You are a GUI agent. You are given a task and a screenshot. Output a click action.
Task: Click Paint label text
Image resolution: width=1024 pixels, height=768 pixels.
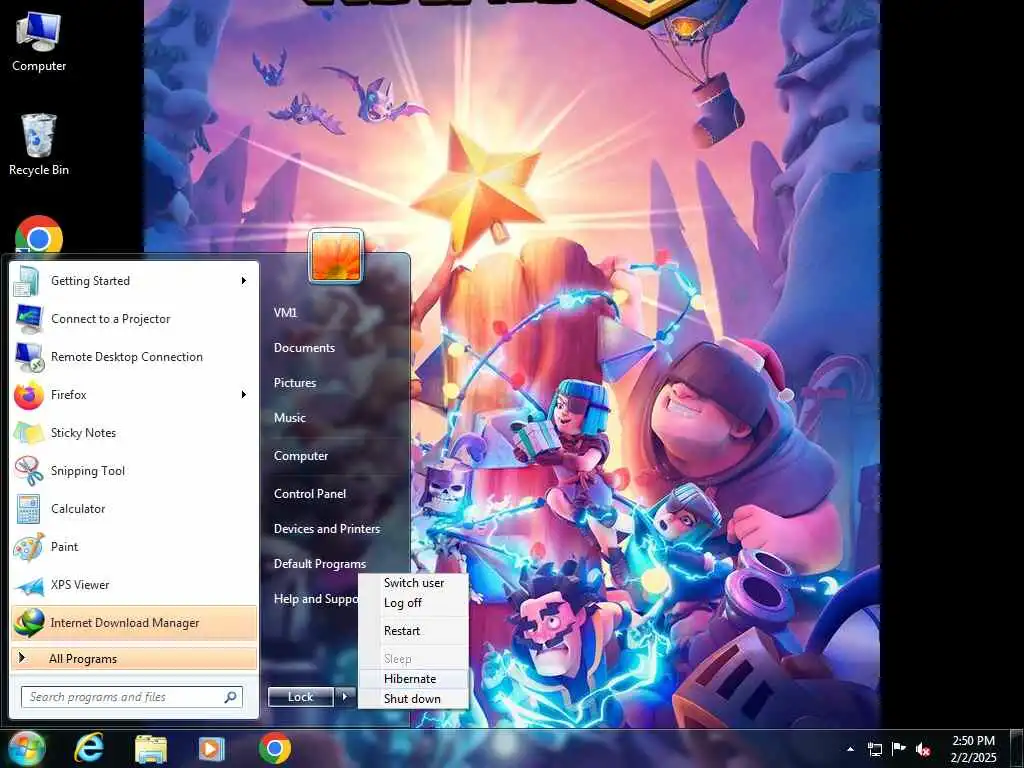64,547
